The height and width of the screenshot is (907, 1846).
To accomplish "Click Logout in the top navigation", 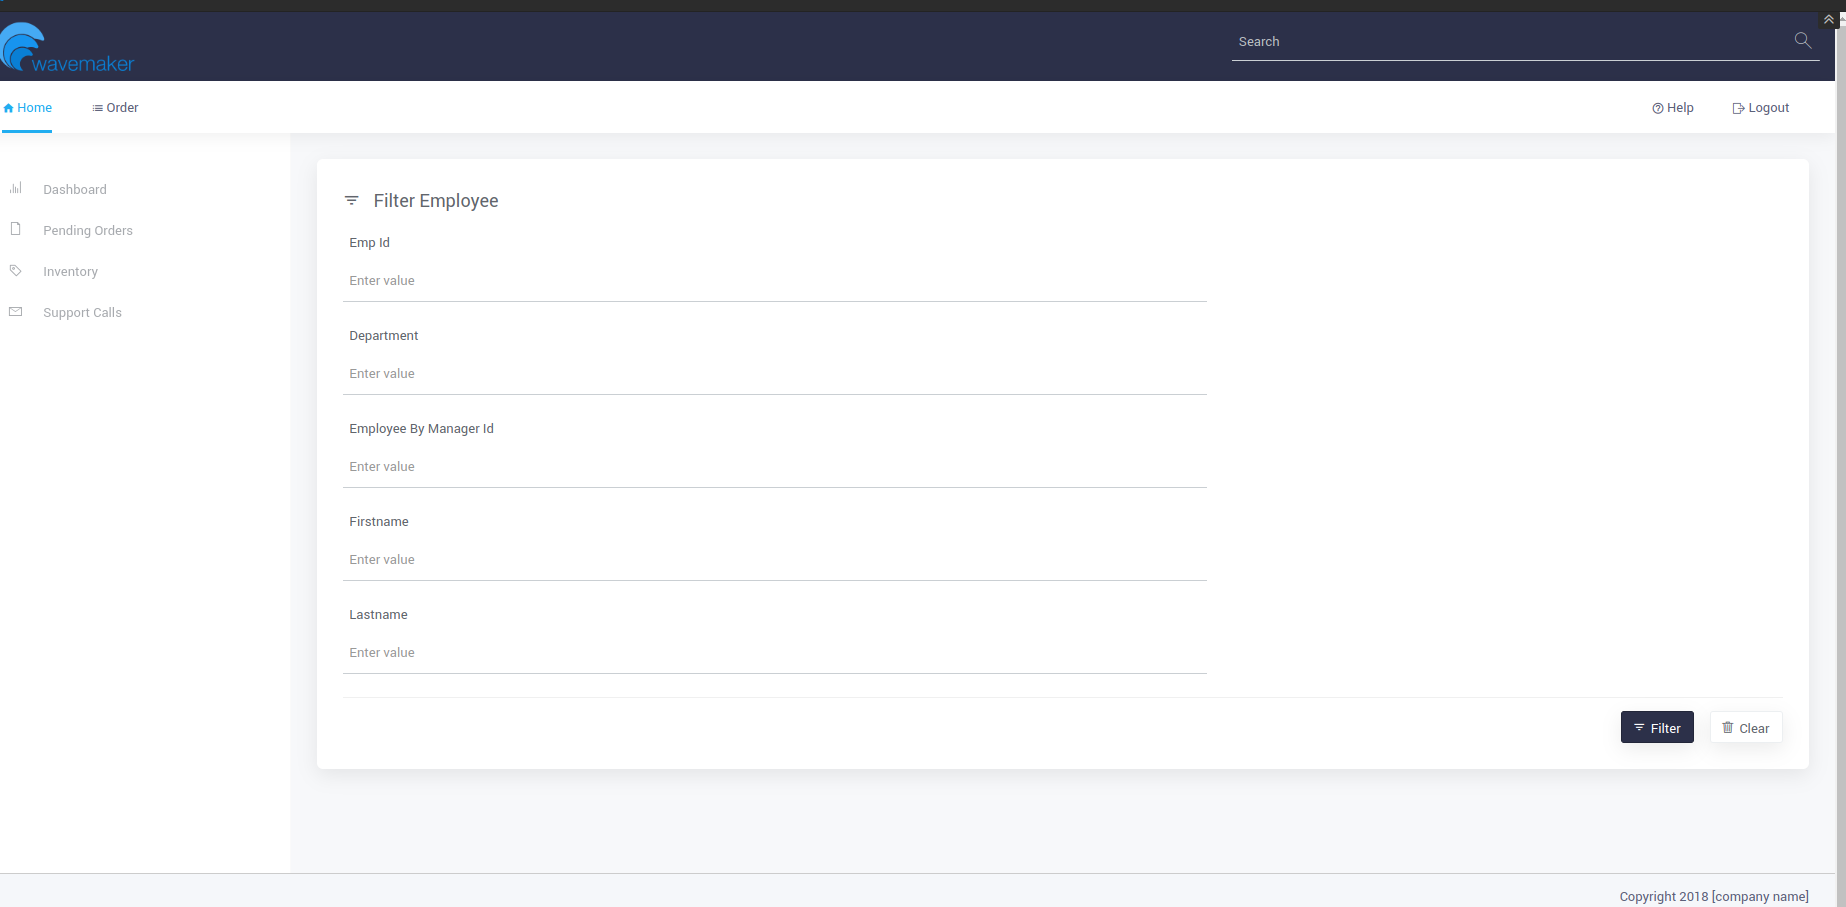I will [x=1760, y=108].
